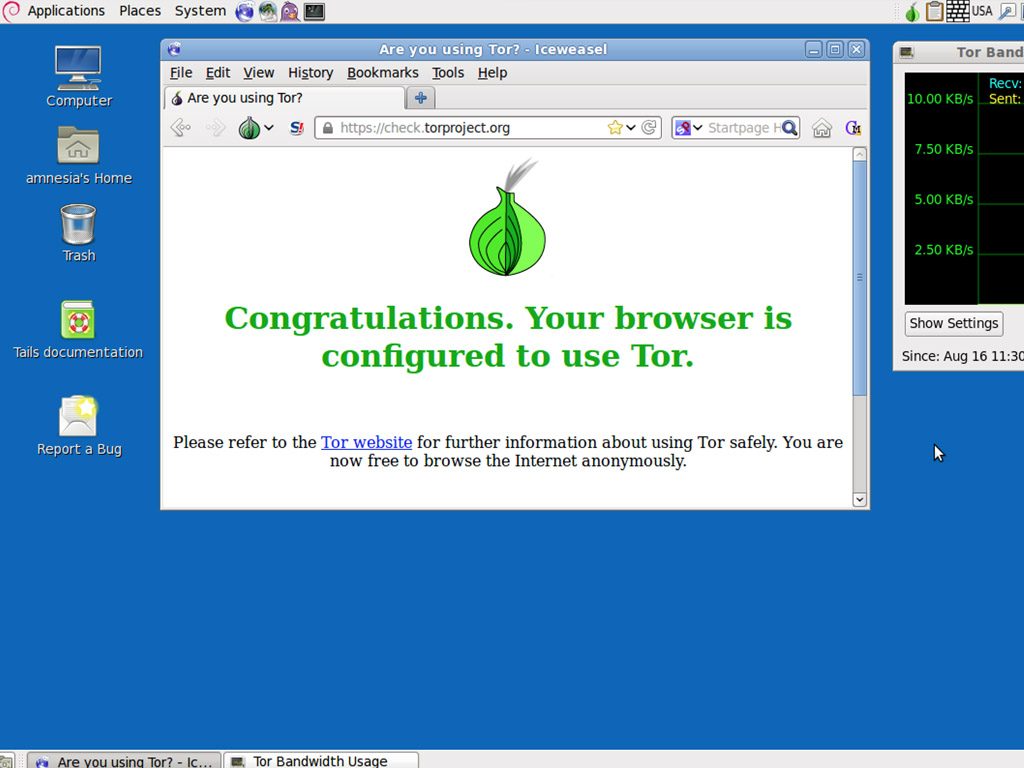Click in the URL address bar

click(x=470, y=128)
